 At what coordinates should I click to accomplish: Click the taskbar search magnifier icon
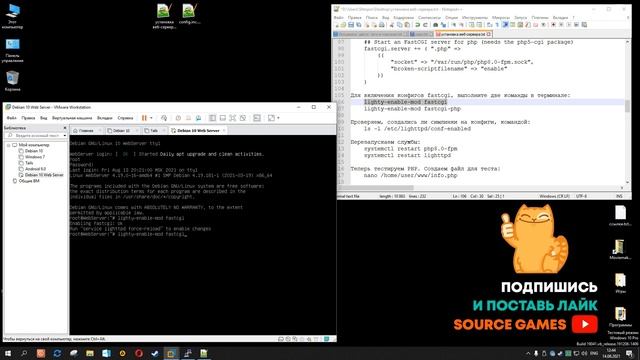[24, 353]
